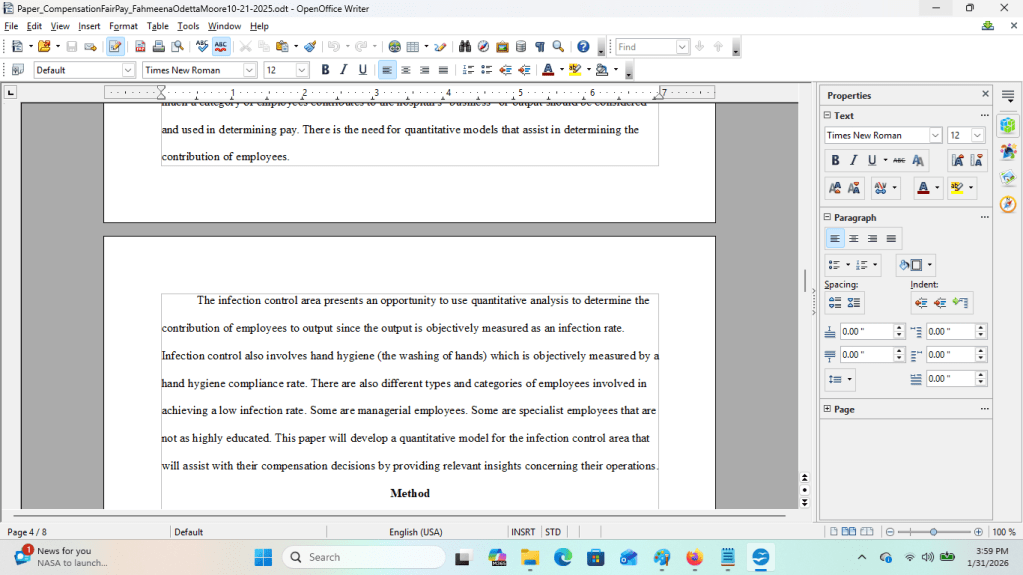Open OpenOffice Help question mark icon
This screenshot has width=1023, height=575.
[583, 47]
